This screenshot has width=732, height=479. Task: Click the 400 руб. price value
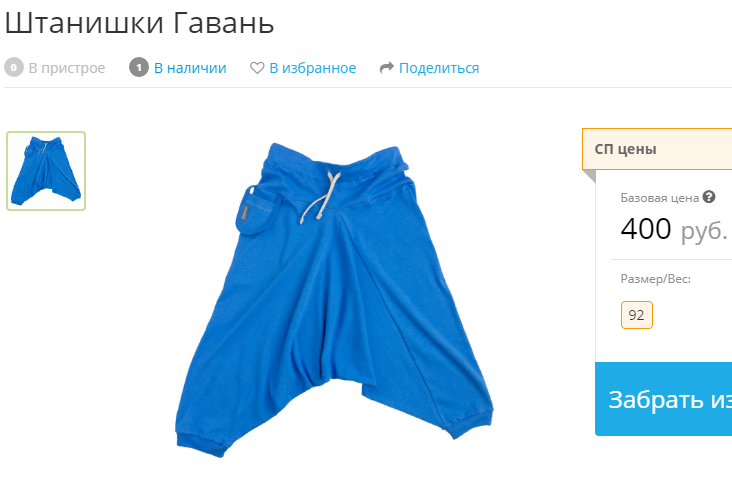tap(674, 229)
